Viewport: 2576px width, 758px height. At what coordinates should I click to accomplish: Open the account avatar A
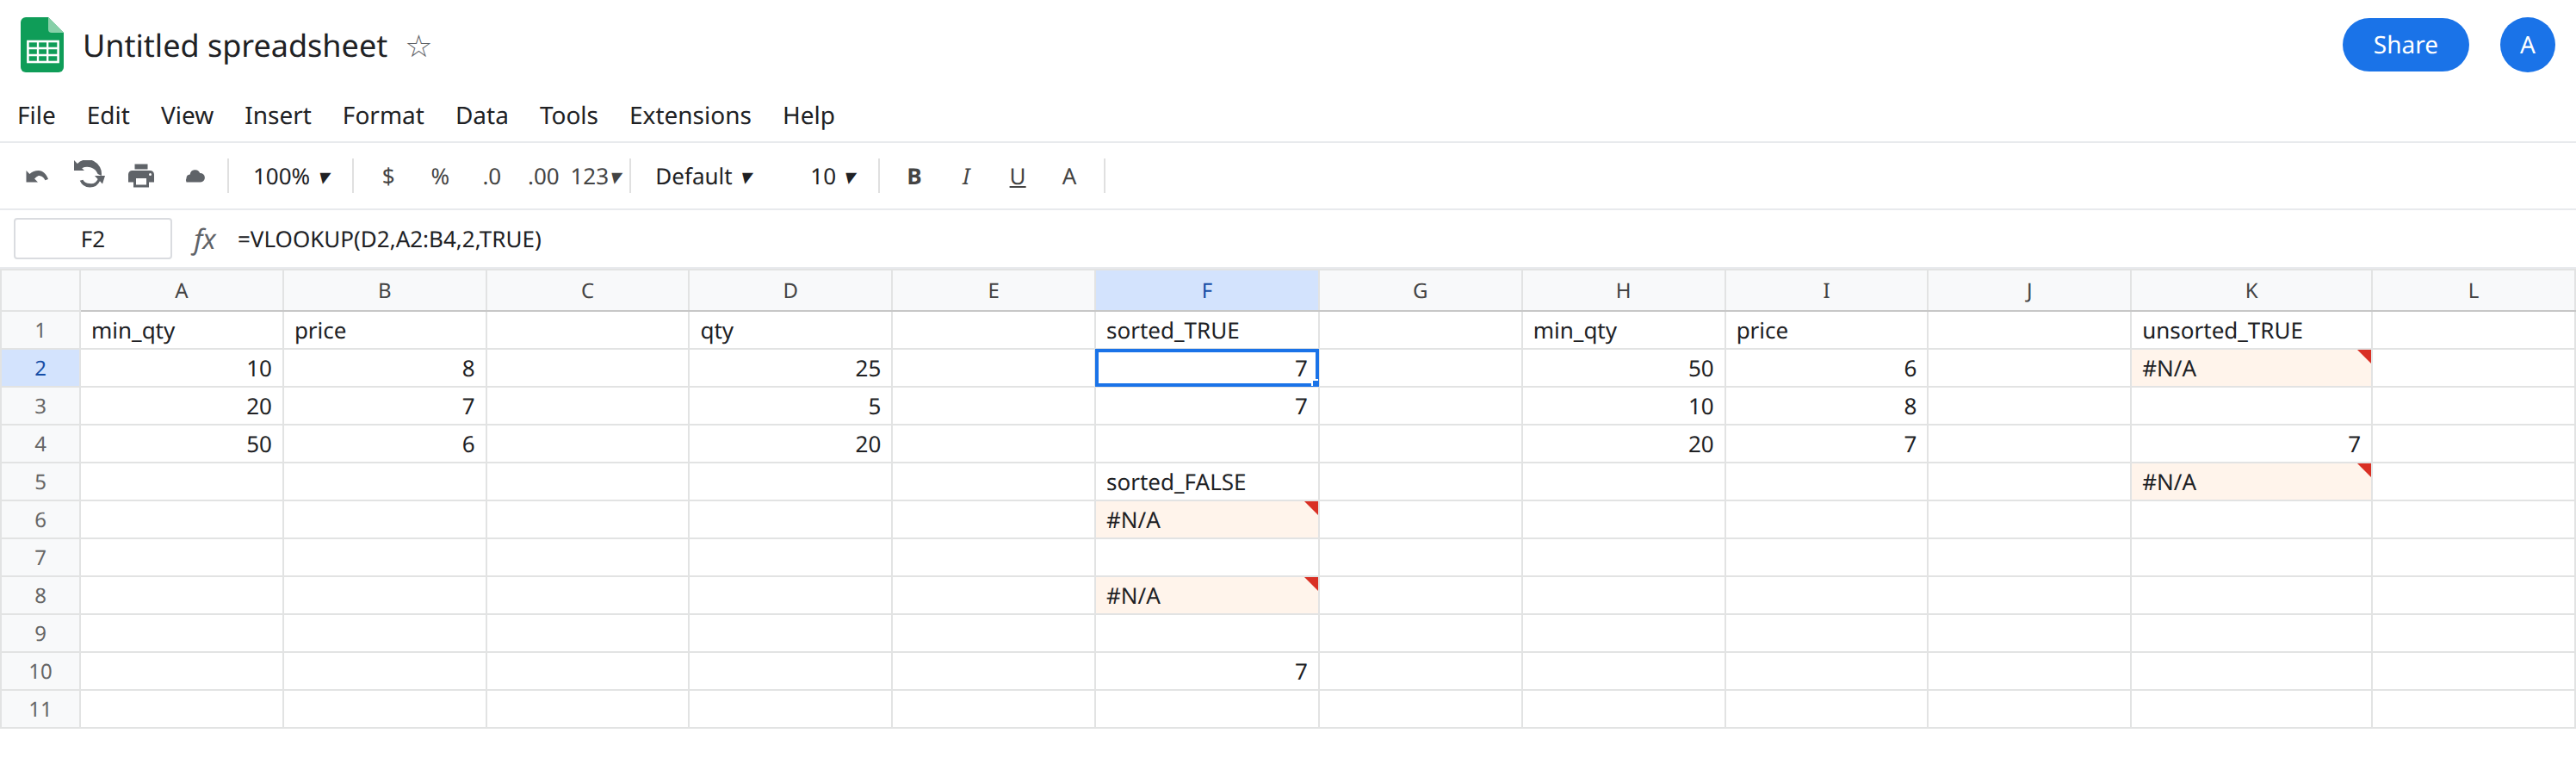pyautogui.click(x=2527, y=45)
